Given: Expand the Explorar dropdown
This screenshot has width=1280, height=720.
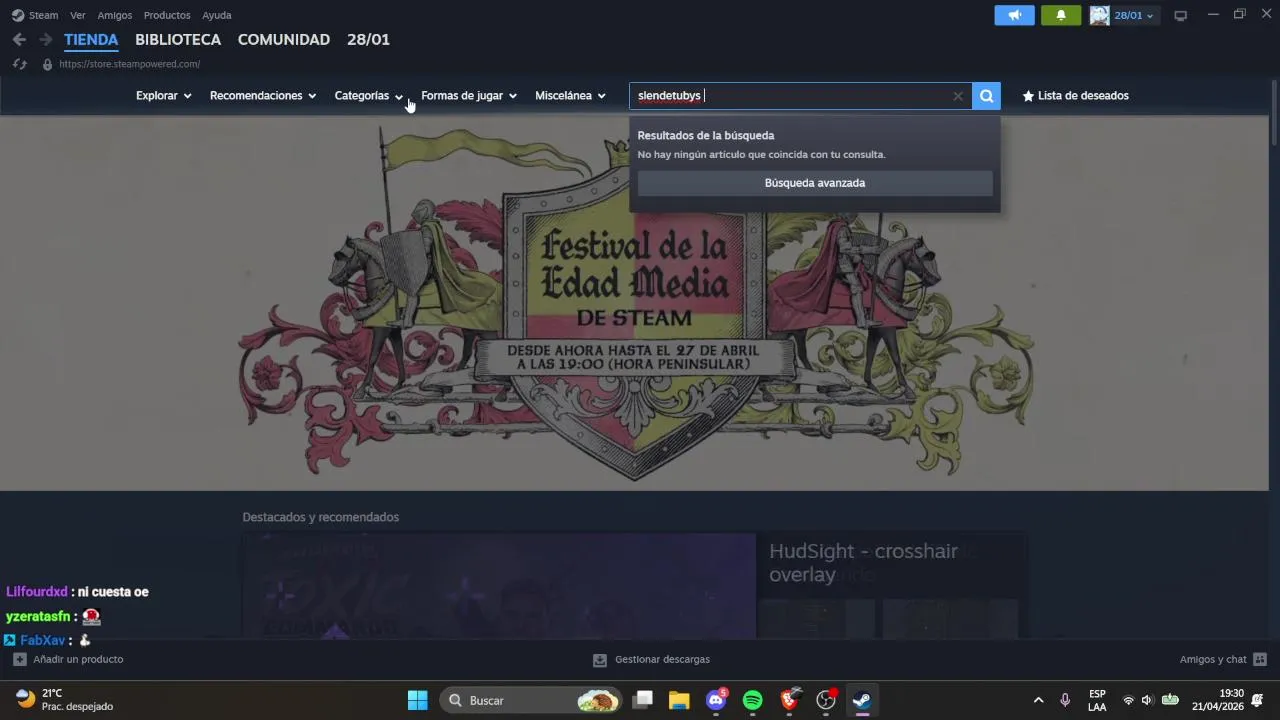Looking at the screenshot, I should pos(164,96).
